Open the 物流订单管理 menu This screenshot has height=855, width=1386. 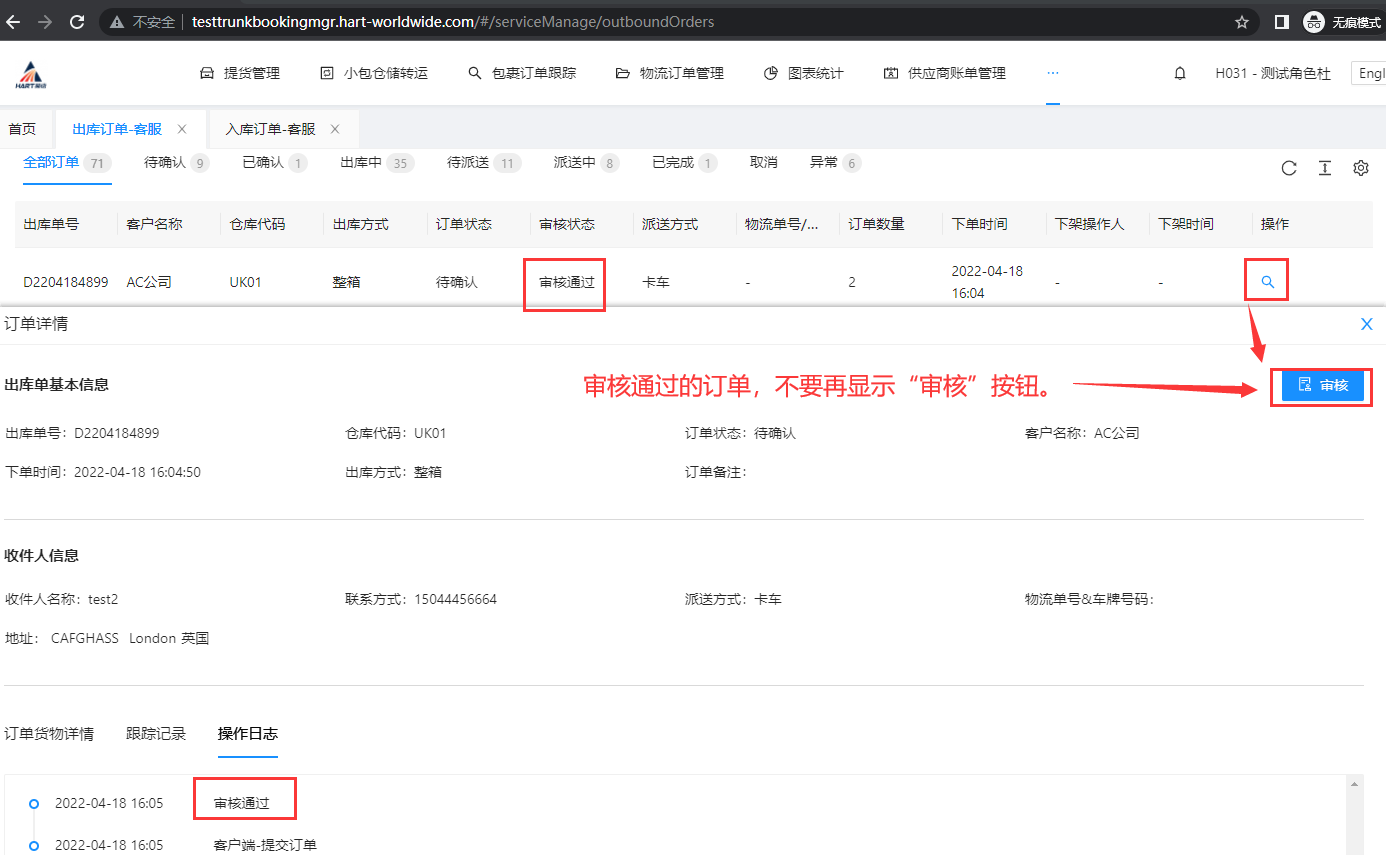(670, 73)
